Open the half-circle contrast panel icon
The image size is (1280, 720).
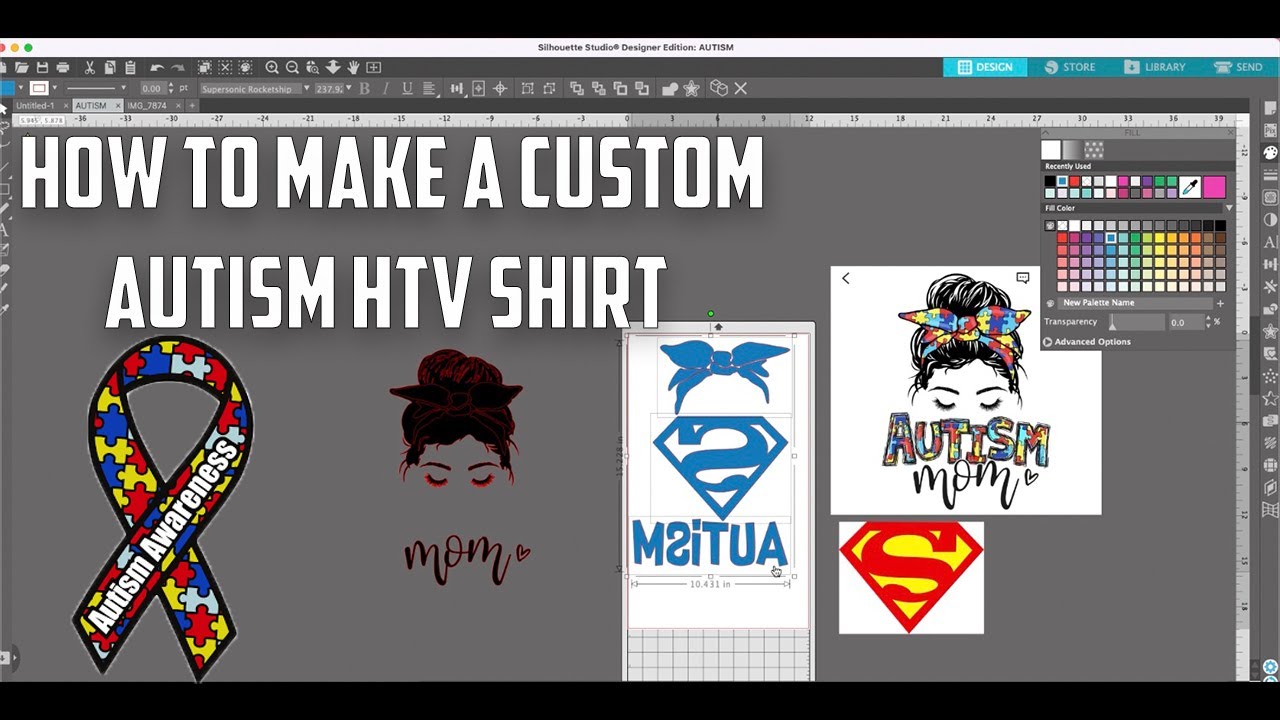click(1270, 220)
